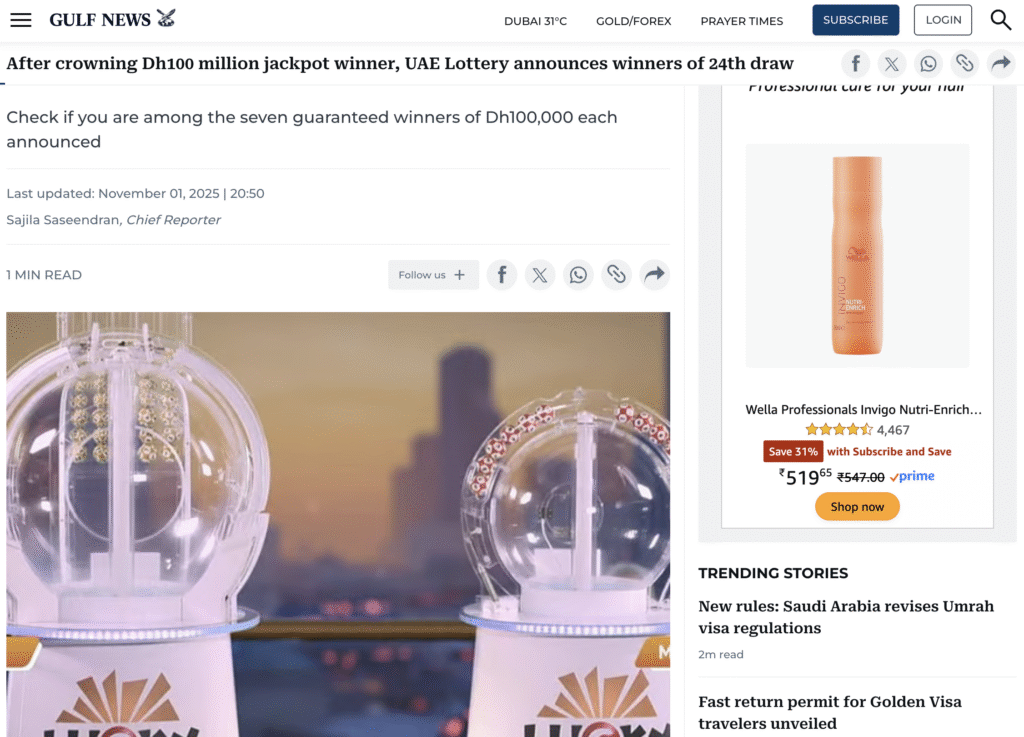Click Shop now in Wella ad
This screenshot has width=1024, height=737.
[x=857, y=507]
